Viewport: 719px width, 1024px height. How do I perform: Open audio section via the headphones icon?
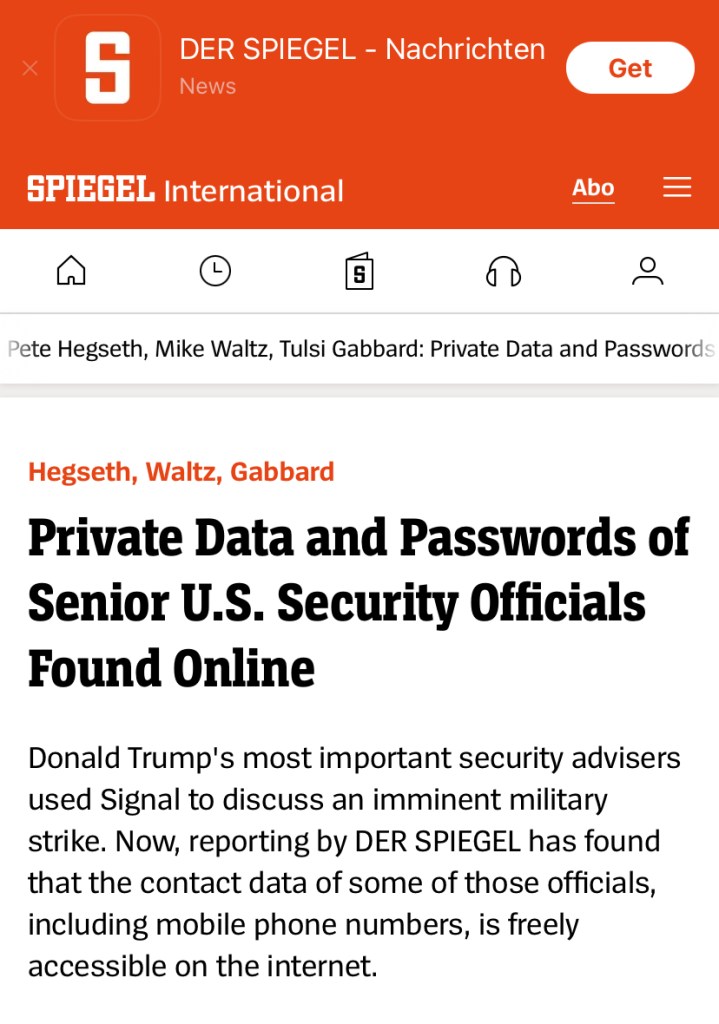[x=503, y=271]
